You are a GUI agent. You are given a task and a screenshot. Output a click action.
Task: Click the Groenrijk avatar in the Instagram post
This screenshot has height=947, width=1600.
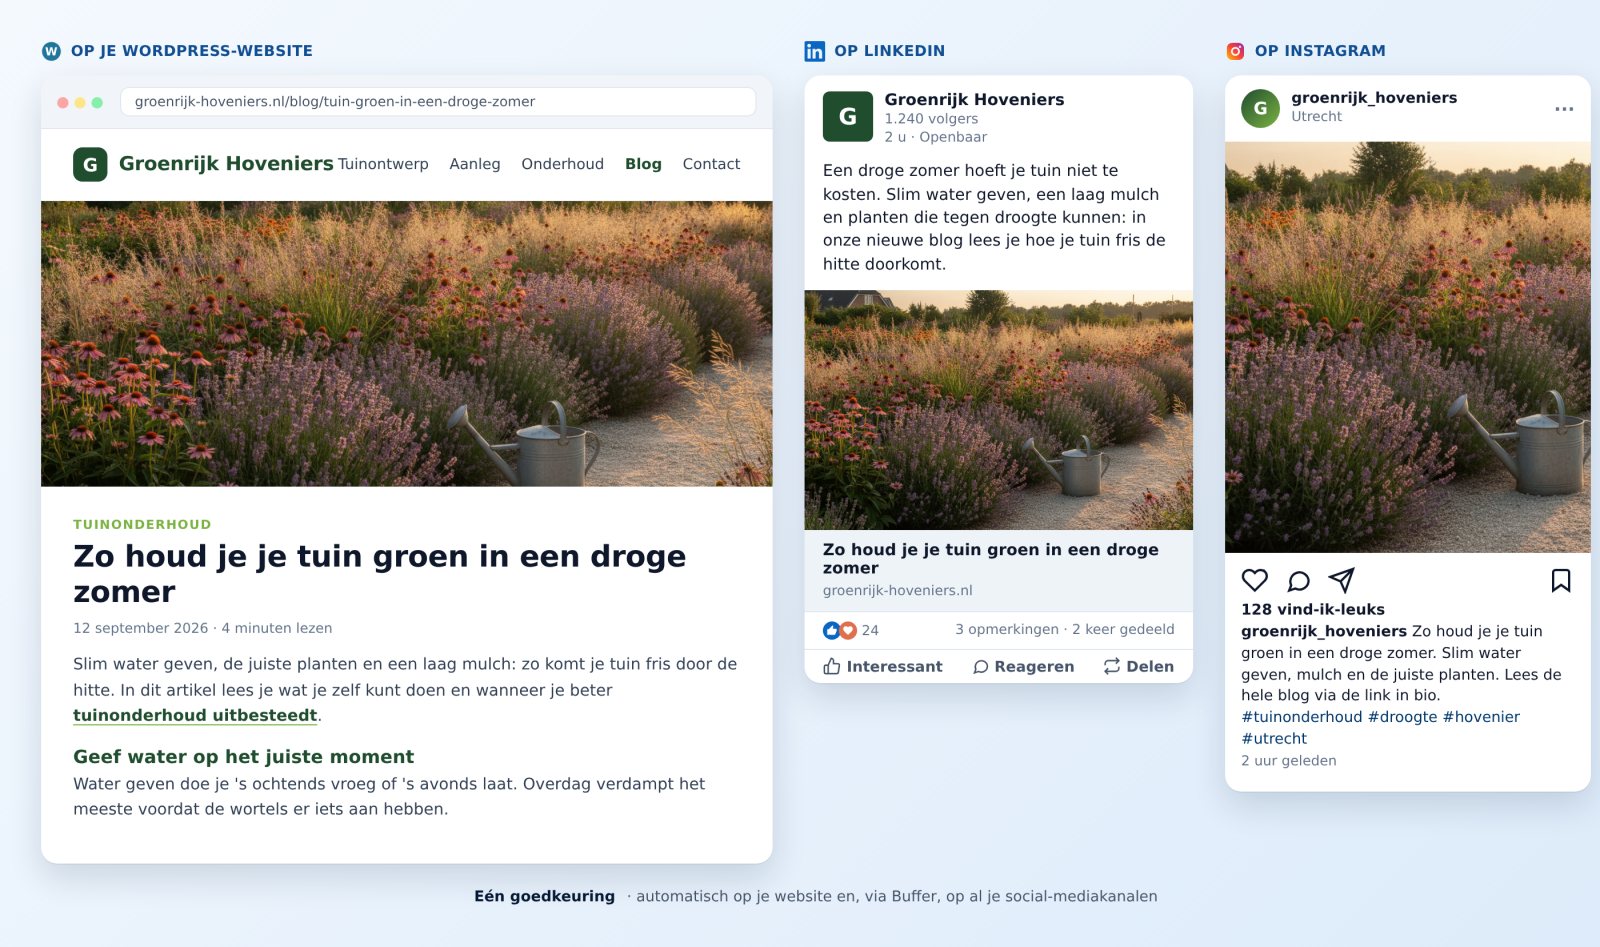1260,108
